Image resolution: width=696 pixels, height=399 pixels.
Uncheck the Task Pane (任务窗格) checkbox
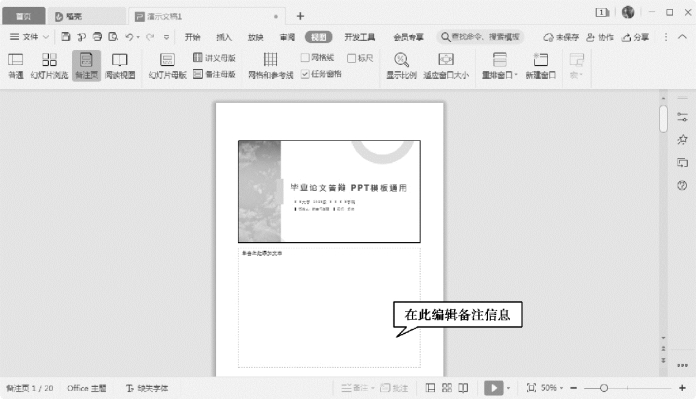[305, 74]
